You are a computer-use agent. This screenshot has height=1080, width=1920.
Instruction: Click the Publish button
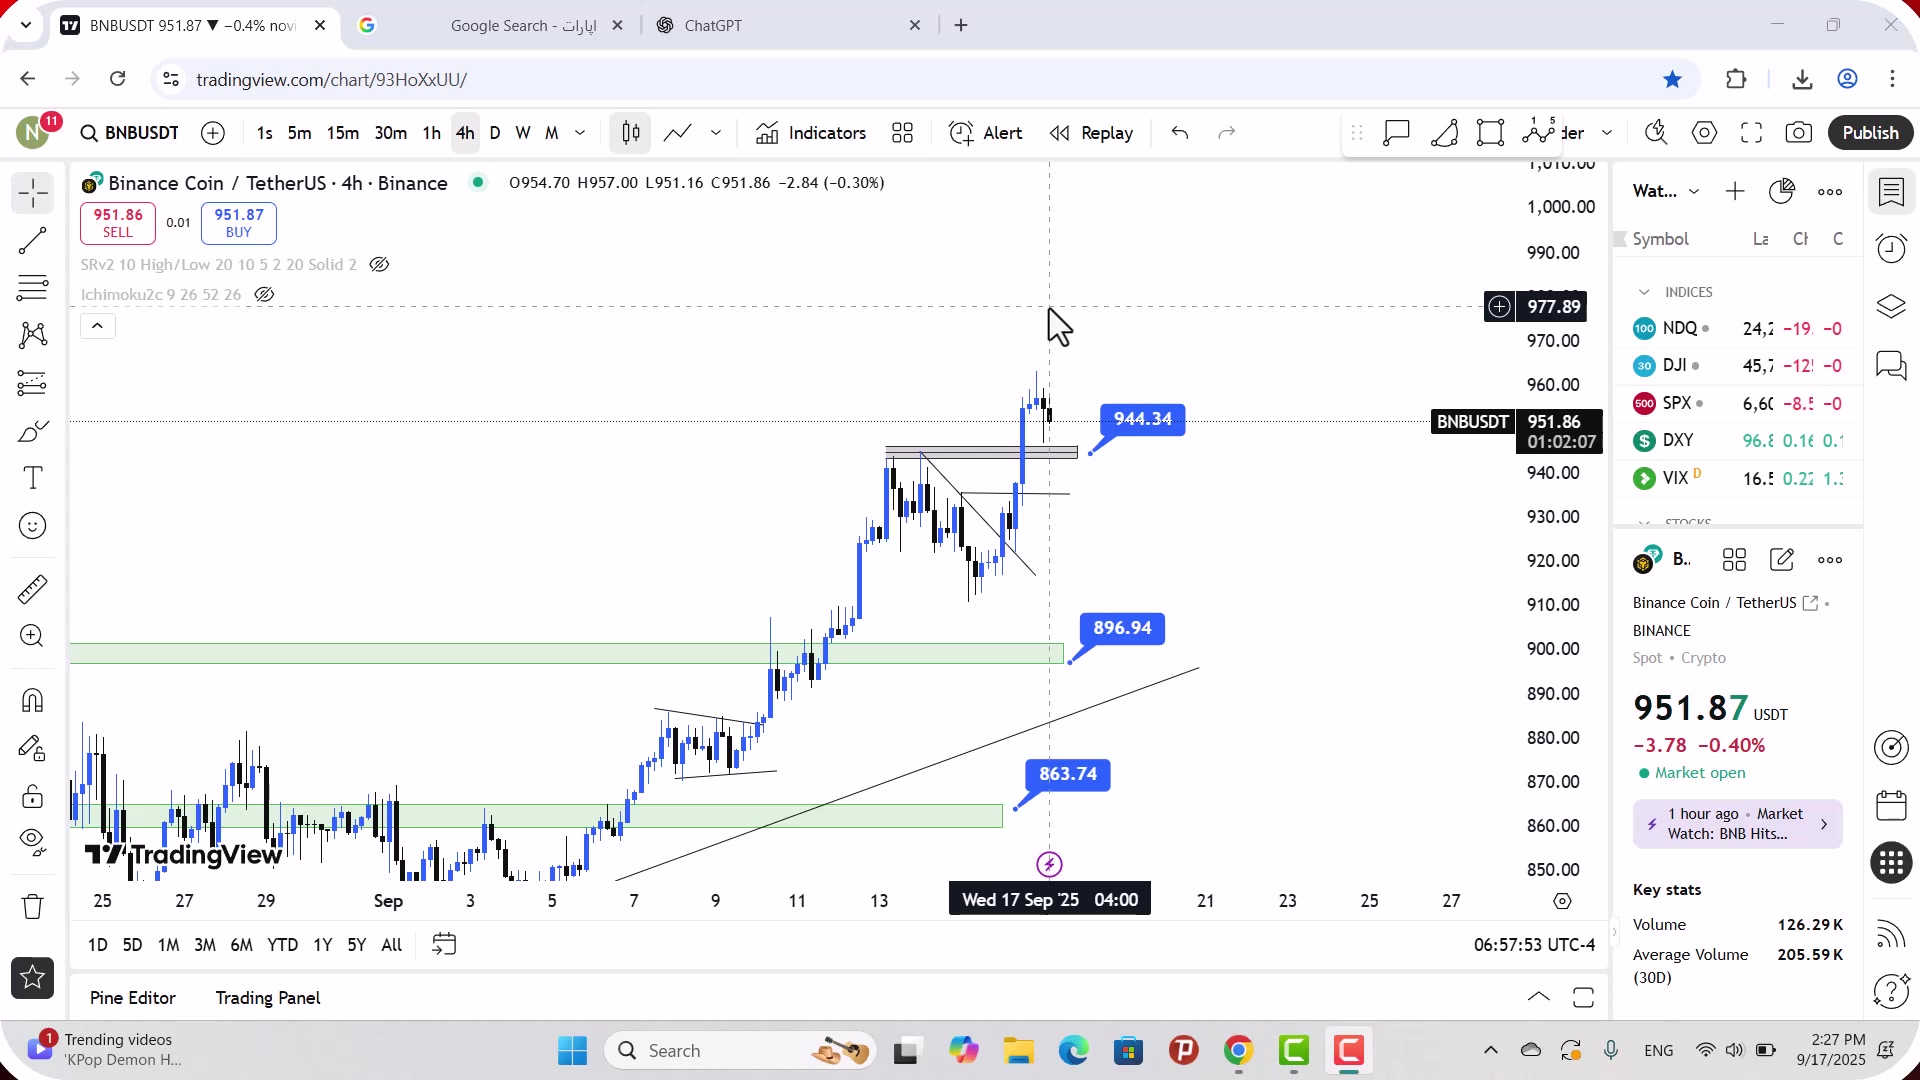pyautogui.click(x=1870, y=133)
